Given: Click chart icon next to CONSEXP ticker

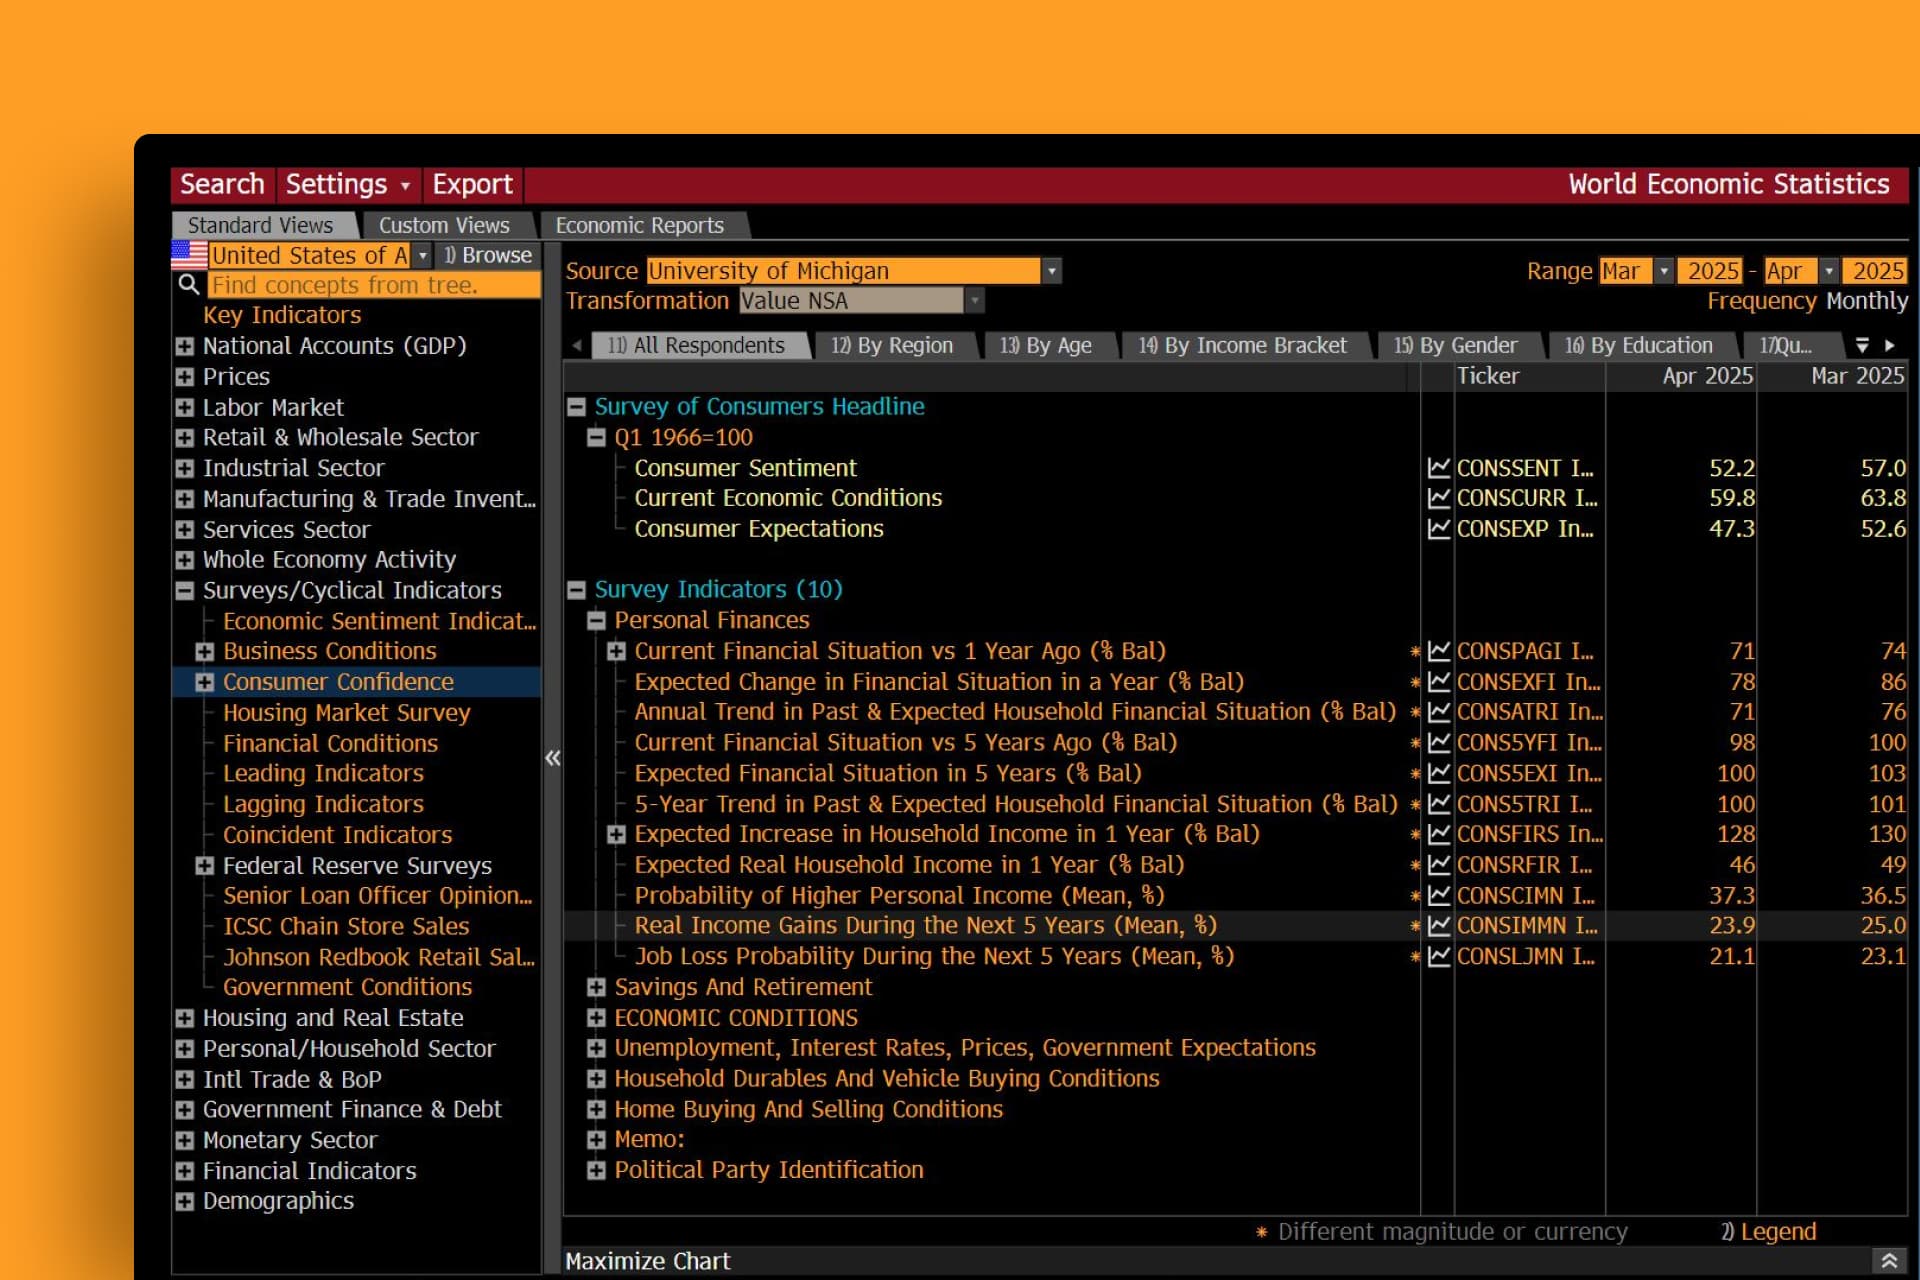Looking at the screenshot, I should (1438, 529).
